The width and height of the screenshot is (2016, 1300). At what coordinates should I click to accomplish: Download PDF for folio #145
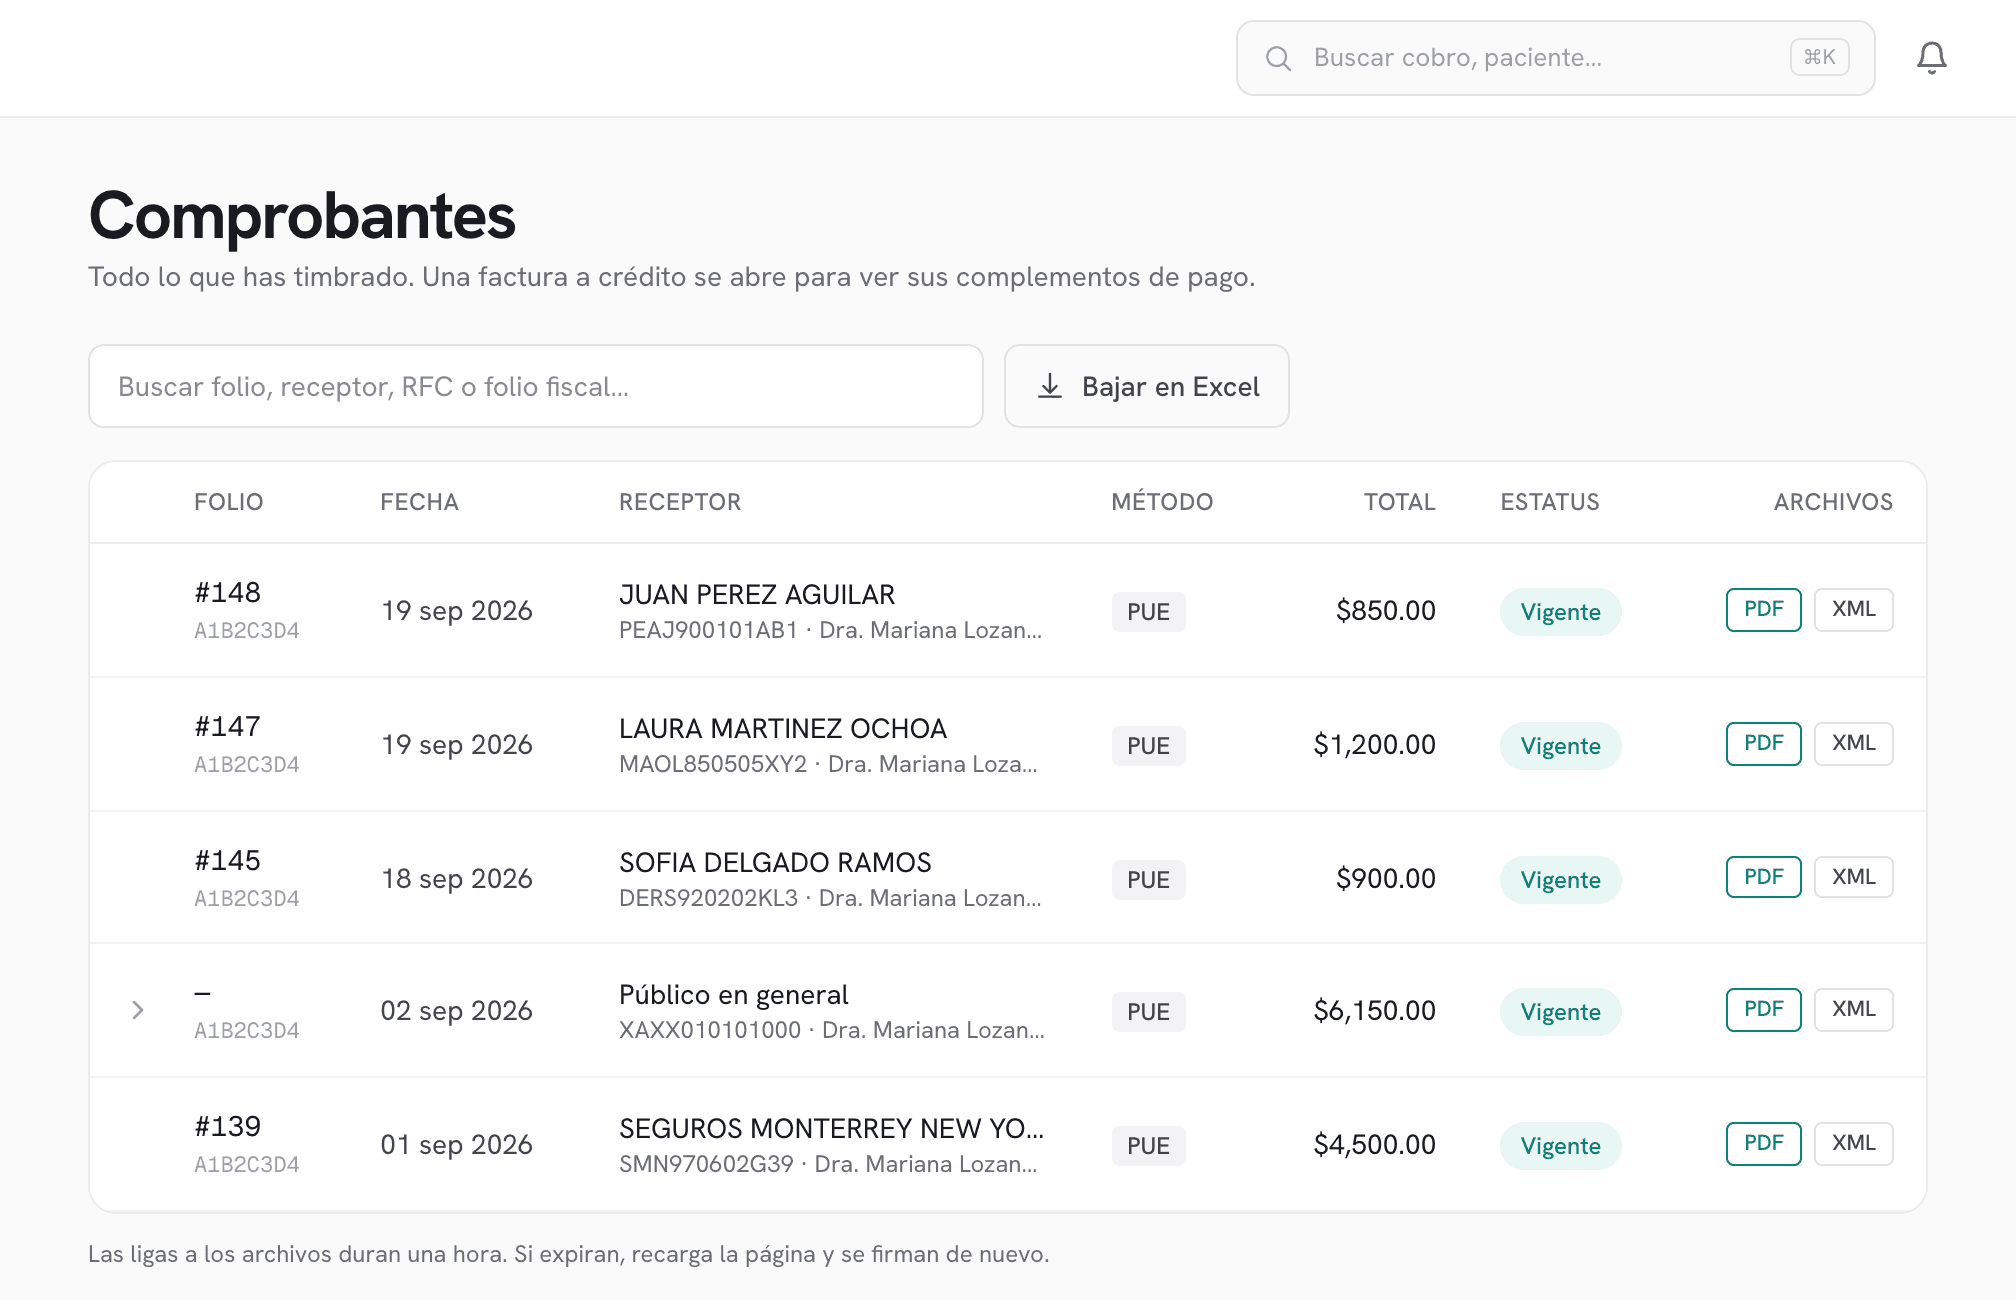pyautogui.click(x=1763, y=877)
